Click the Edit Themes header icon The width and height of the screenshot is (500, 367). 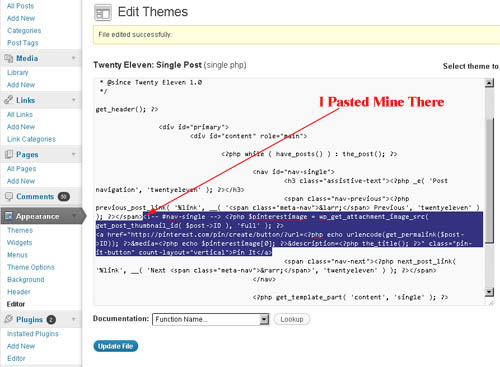click(103, 13)
